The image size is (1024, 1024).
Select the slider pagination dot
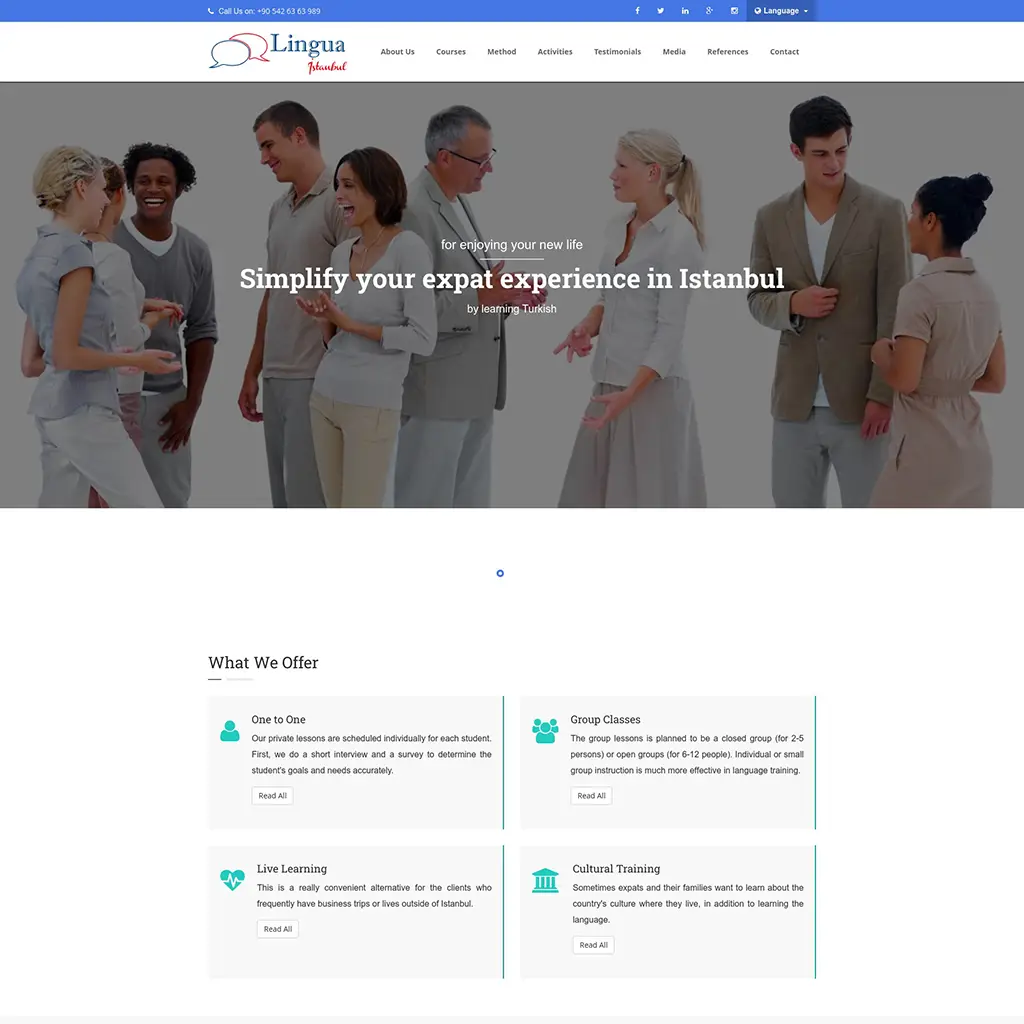pyautogui.click(x=500, y=573)
